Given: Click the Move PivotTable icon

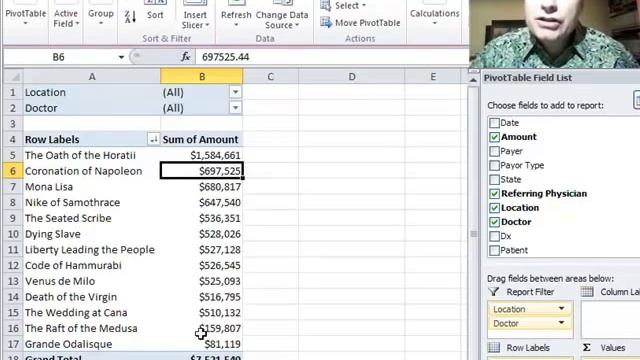Looking at the screenshot, I should click(x=326, y=22).
